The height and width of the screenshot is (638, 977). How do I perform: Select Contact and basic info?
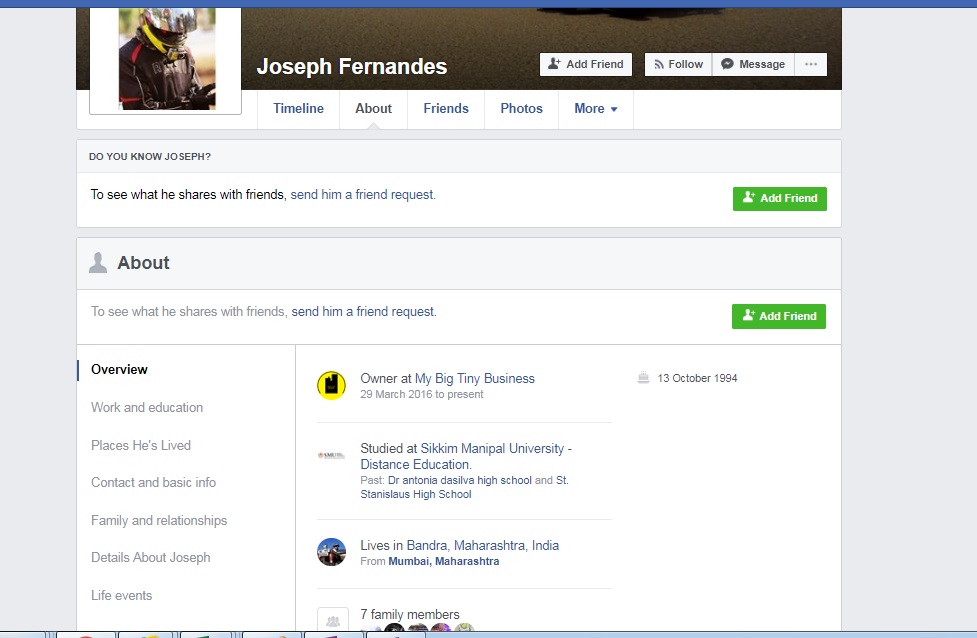pyautogui.click(x=153, y=482)
